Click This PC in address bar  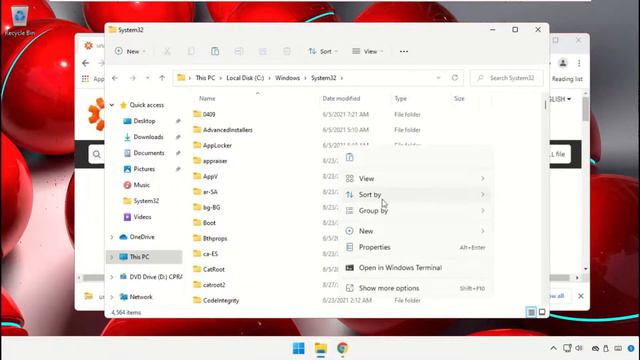(205, 78)
